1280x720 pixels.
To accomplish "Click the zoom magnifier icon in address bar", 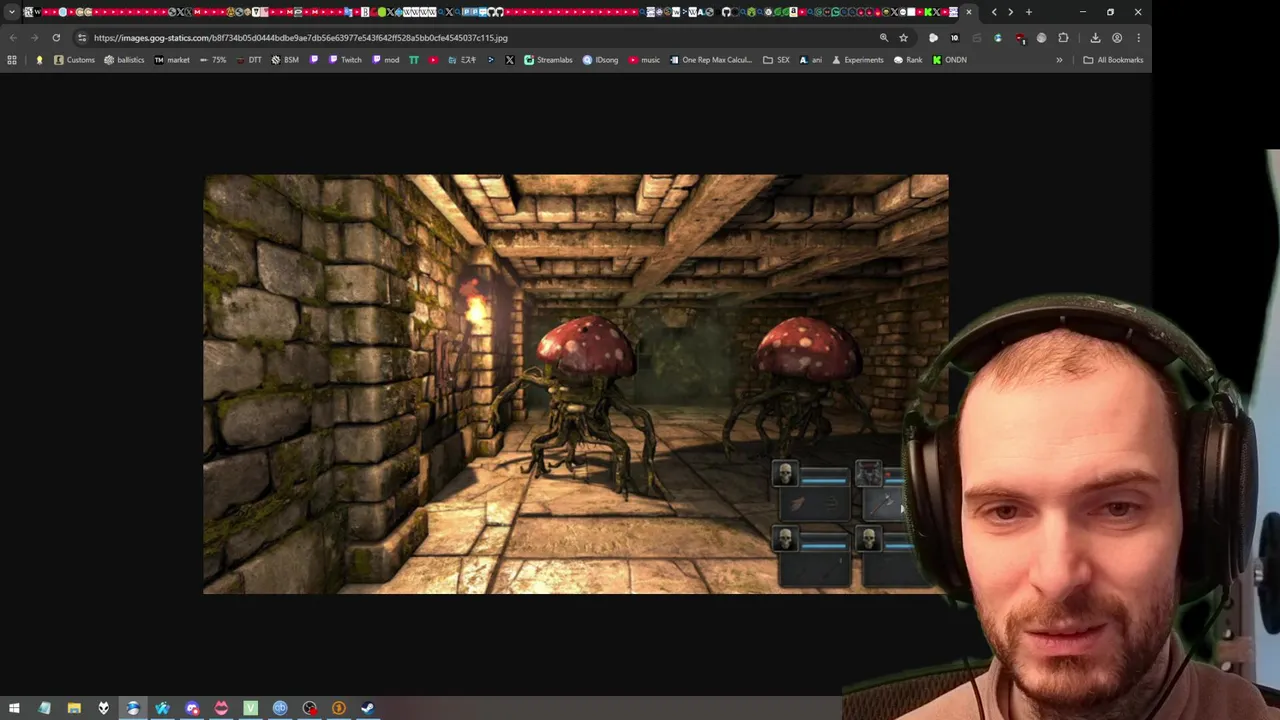I will (884, 38).
